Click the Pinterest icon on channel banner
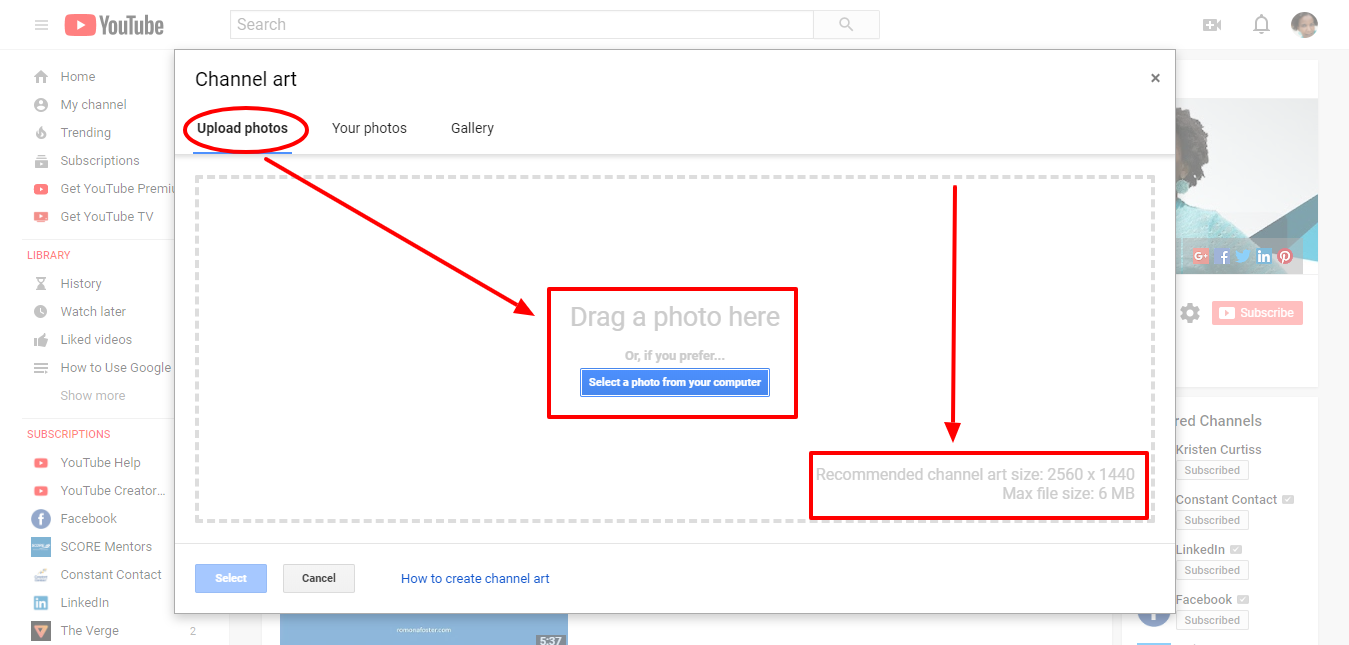This screenshot has height=645, width=1349. pyautogui.click(x=1285, y=256)
